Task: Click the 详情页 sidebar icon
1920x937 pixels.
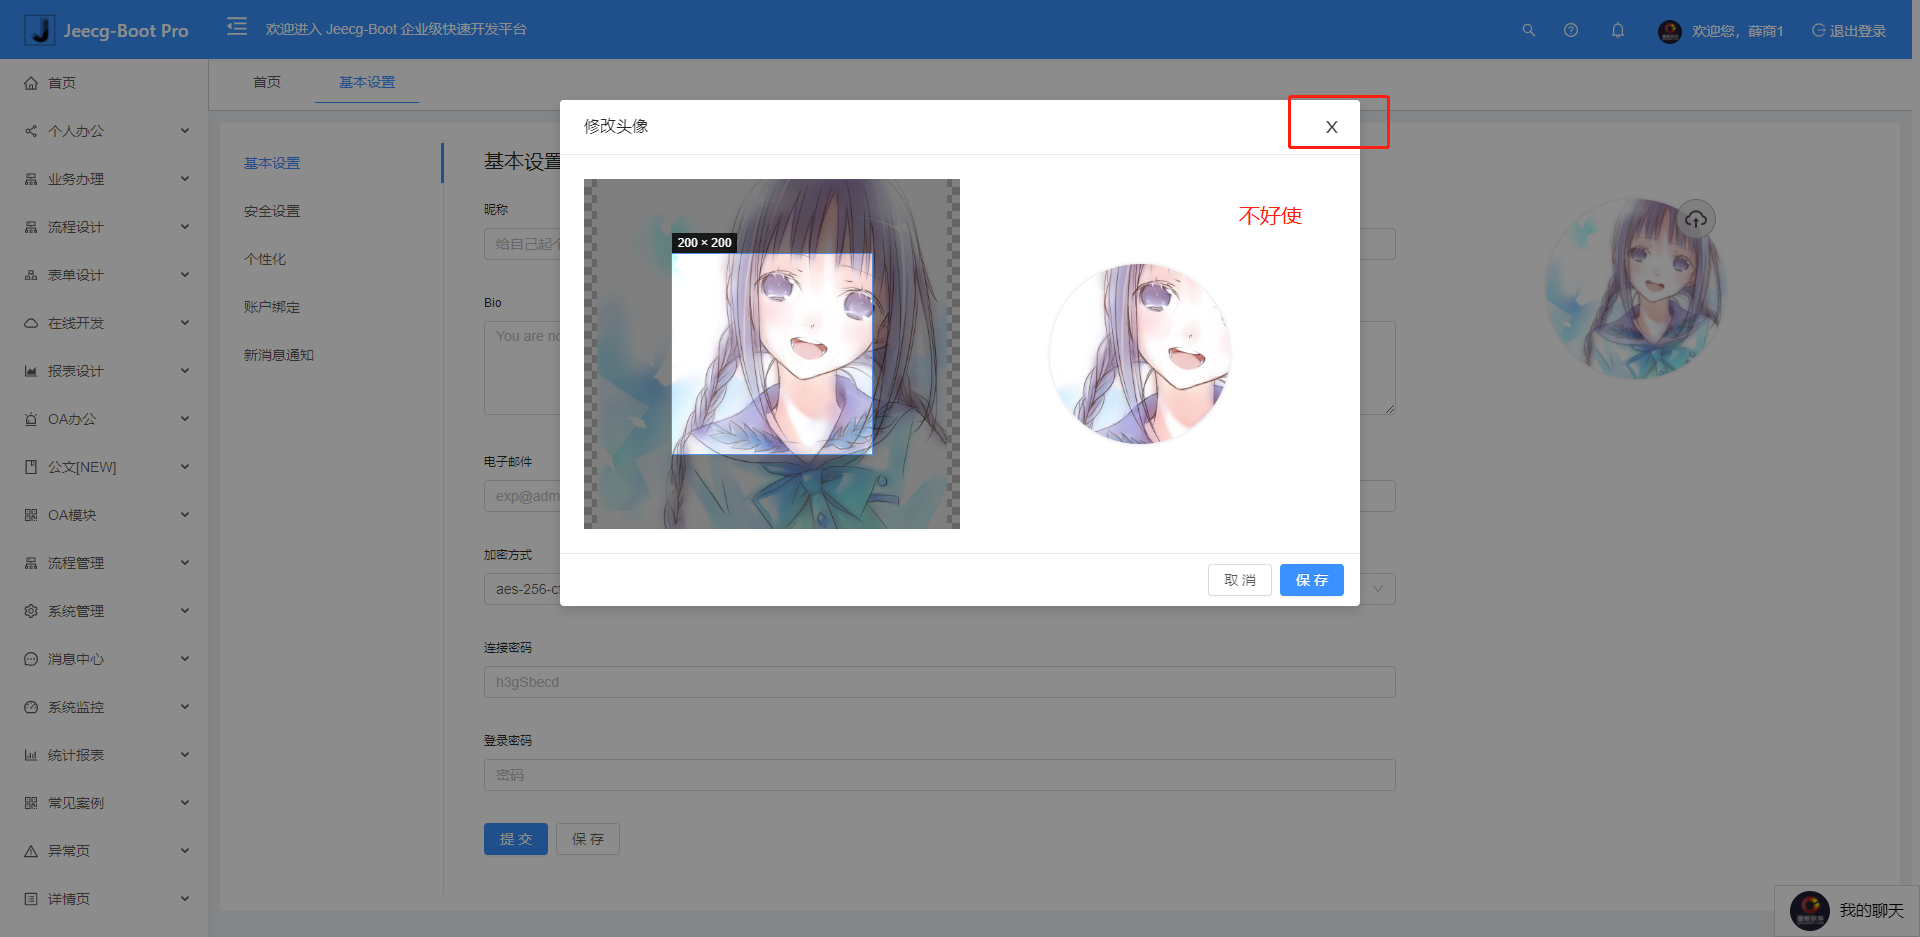Action: 31,899
